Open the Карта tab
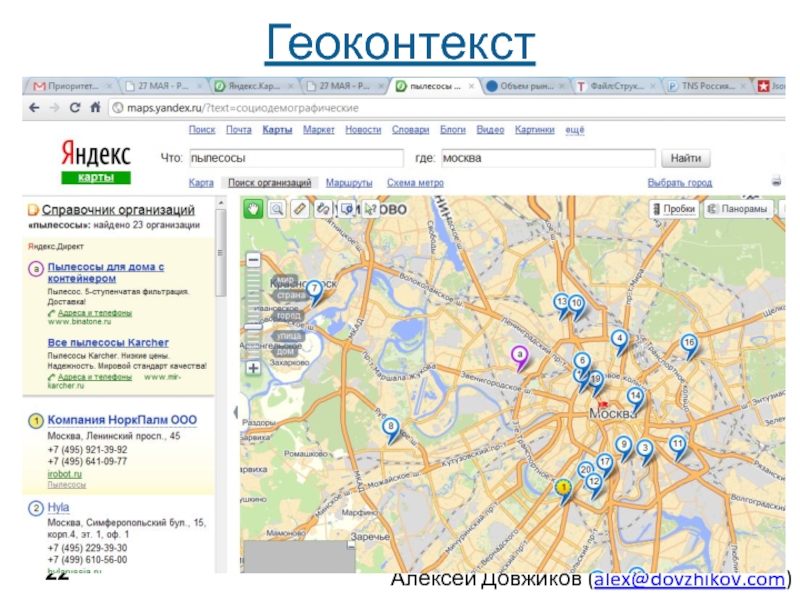This screenshot has width=800, height=600. [201, 183]
